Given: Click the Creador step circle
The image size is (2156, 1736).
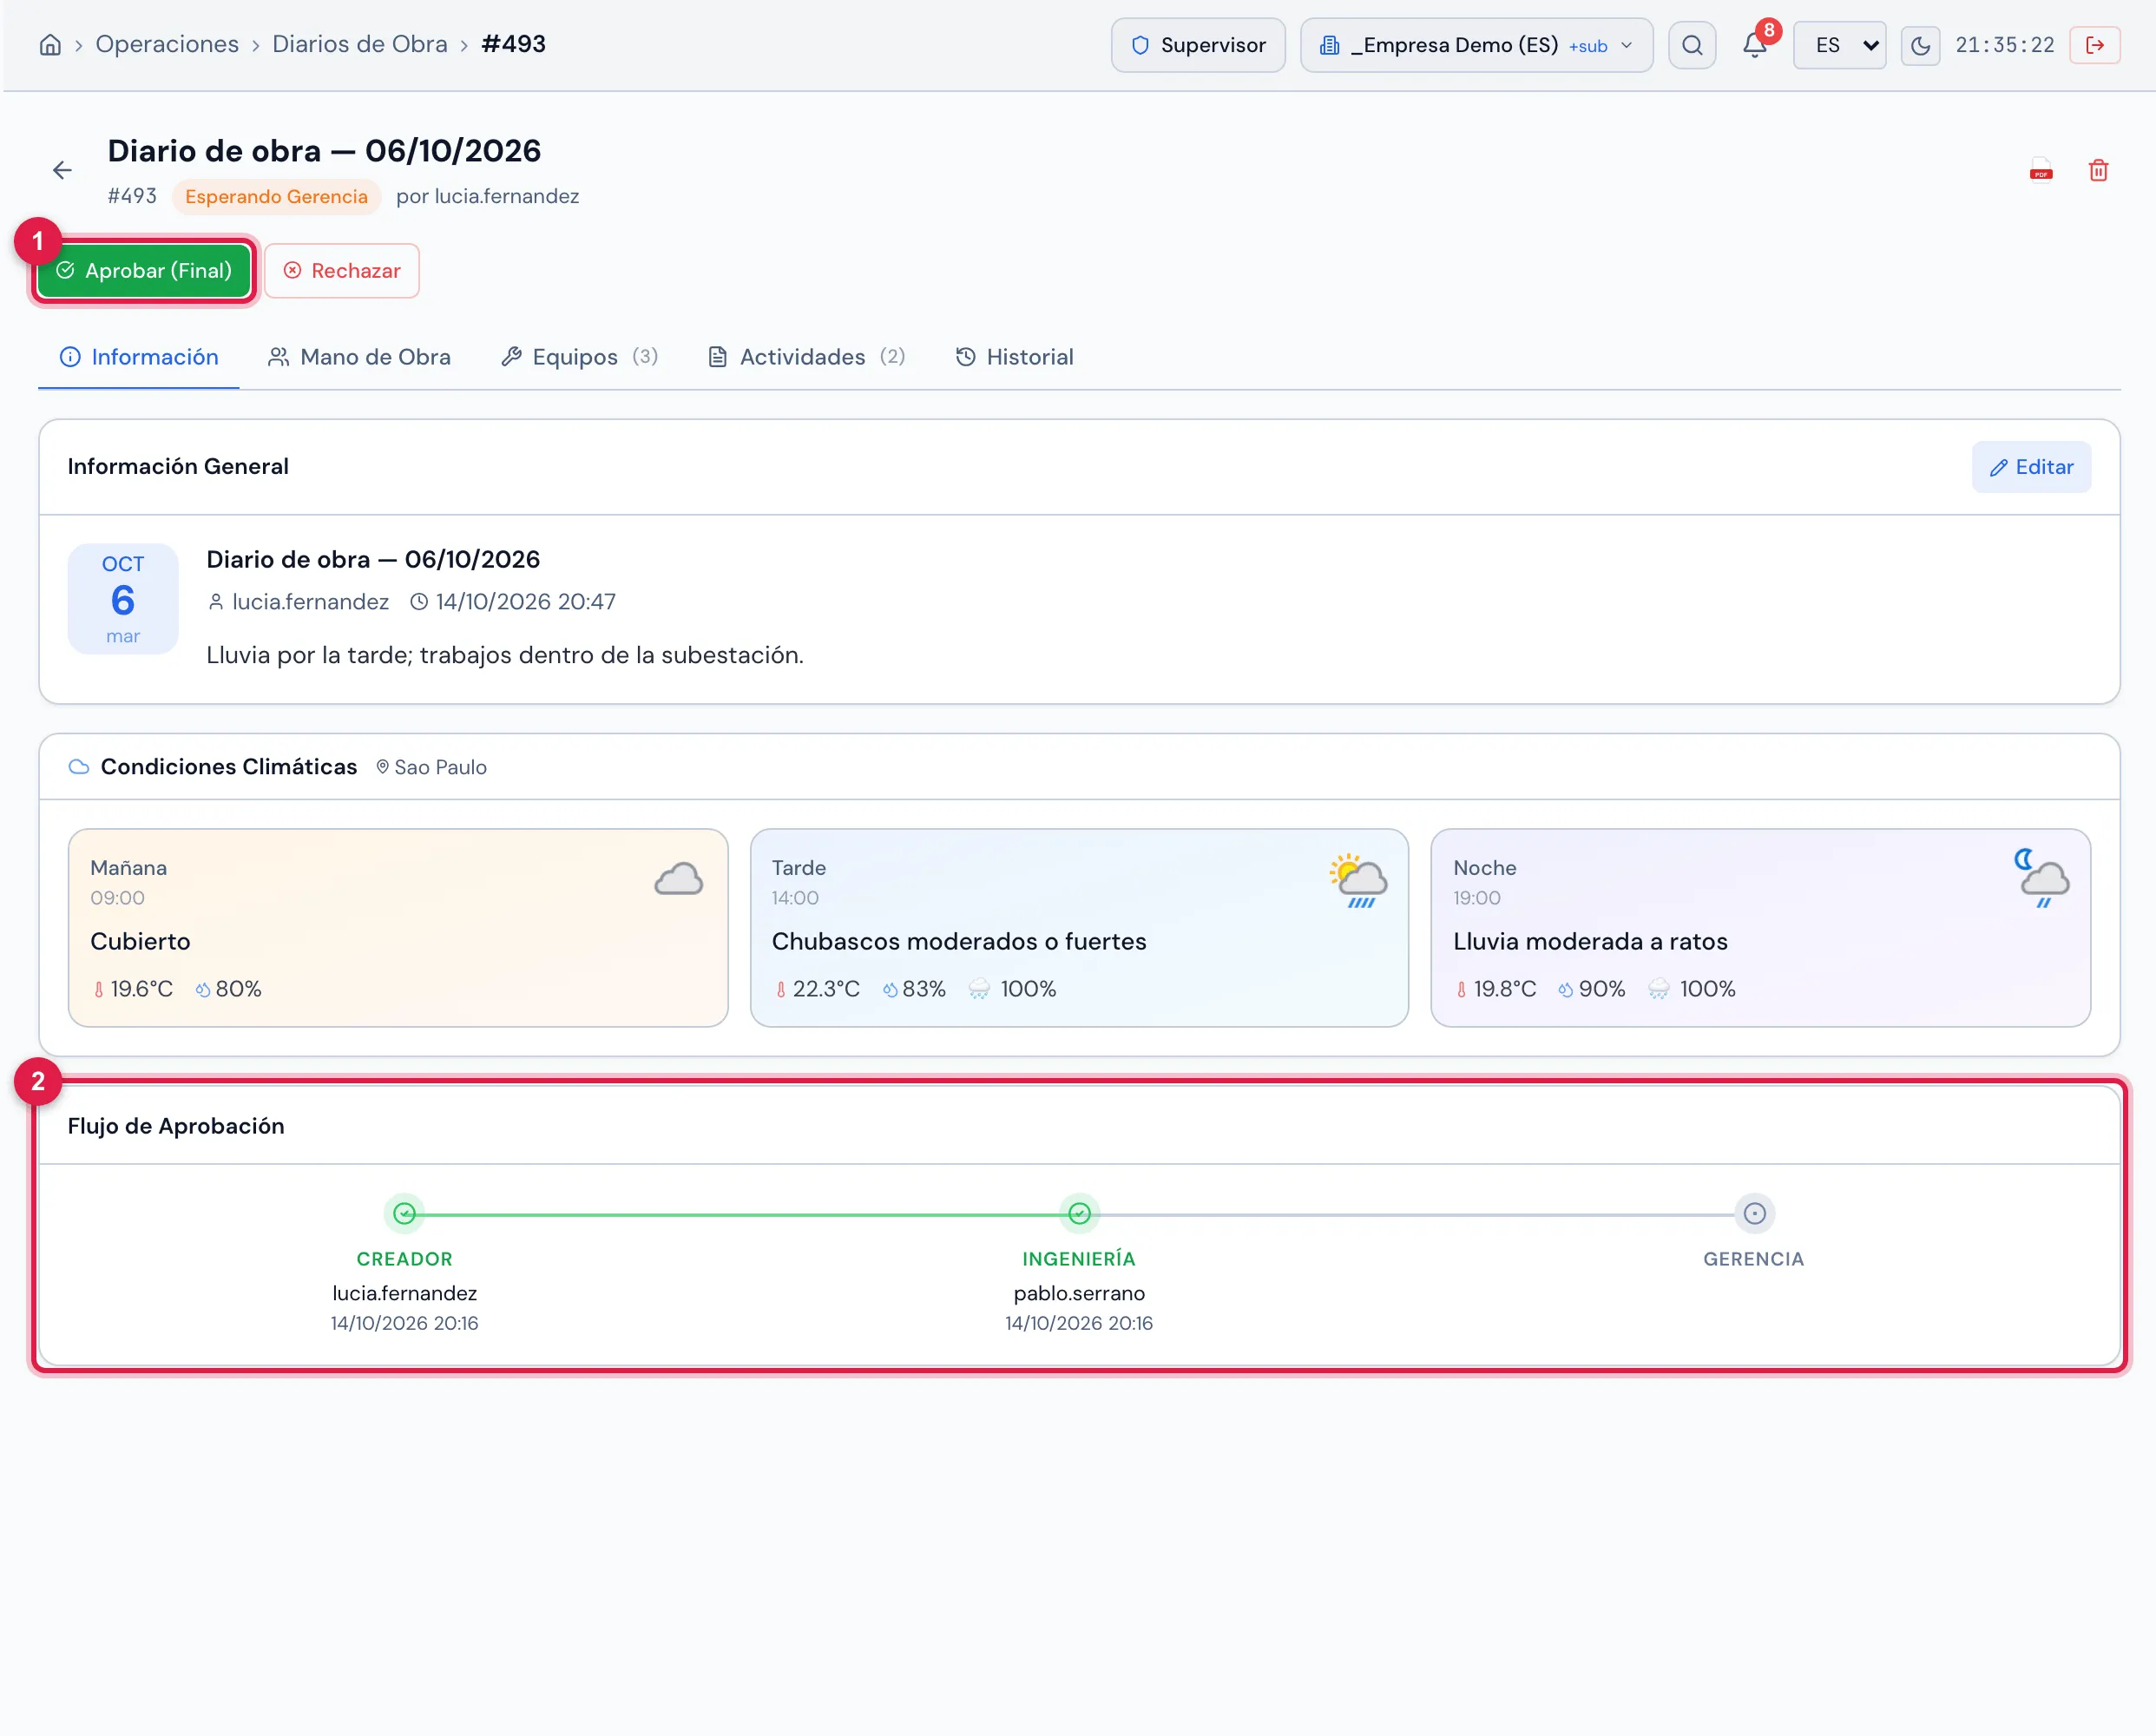Looking at the screenshot, I should pos(404,1213).
